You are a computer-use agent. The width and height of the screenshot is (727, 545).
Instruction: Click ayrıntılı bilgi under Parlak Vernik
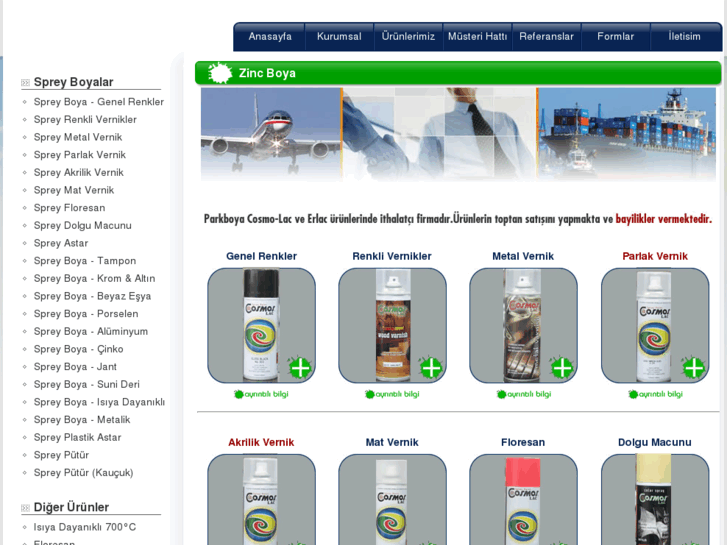click(x=655, y=394)
